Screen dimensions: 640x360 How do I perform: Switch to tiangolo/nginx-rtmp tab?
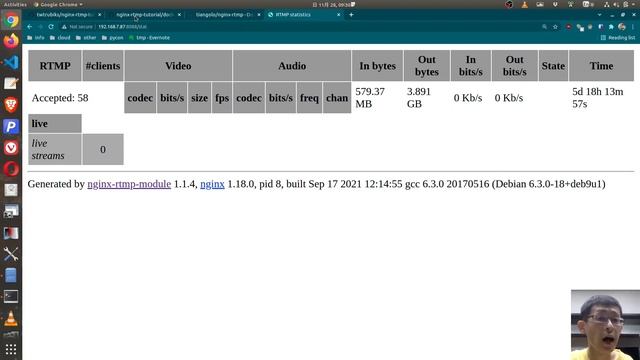point(224,14)
